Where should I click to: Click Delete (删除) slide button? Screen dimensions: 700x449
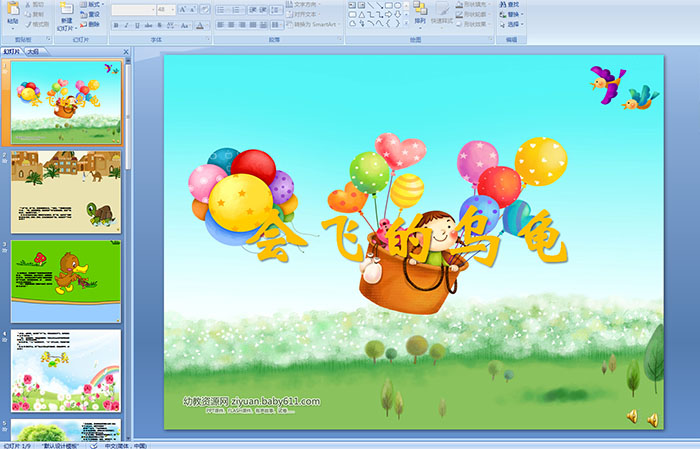click(x=90, y=24)
